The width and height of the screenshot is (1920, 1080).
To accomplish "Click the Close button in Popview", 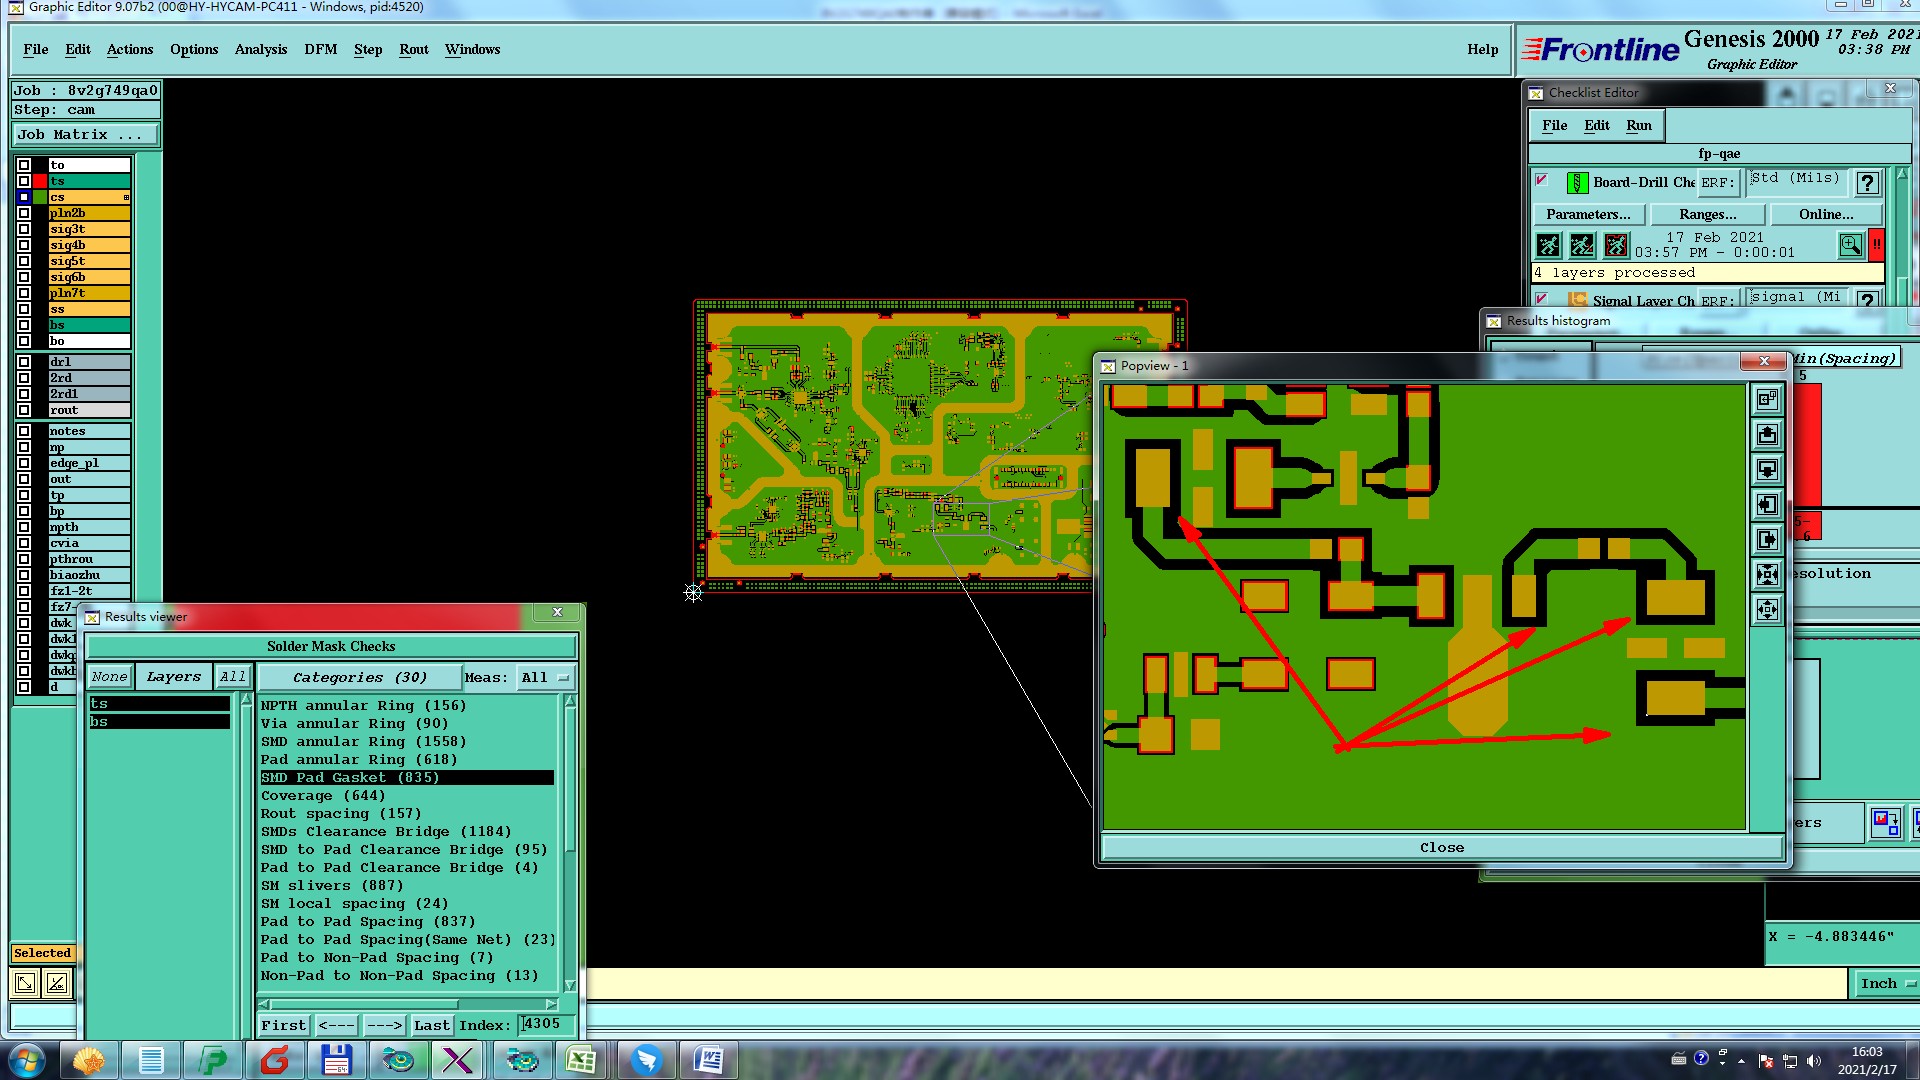I will [1441, 847].
